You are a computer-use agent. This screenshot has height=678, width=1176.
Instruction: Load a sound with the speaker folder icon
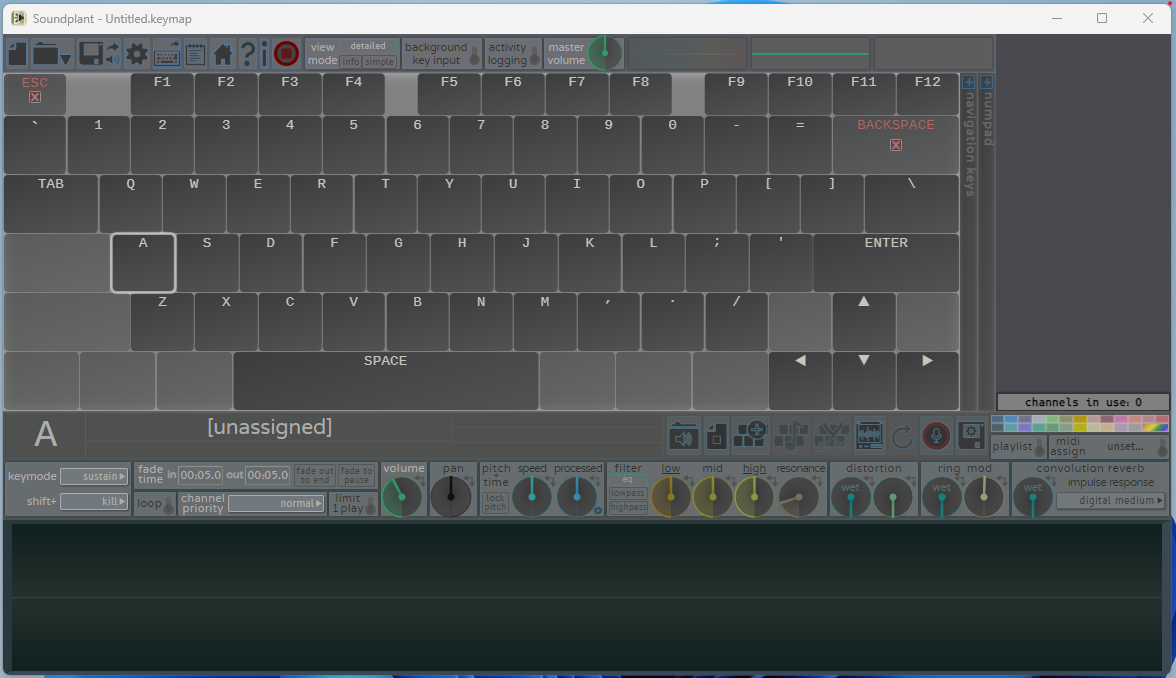point(684,436)
